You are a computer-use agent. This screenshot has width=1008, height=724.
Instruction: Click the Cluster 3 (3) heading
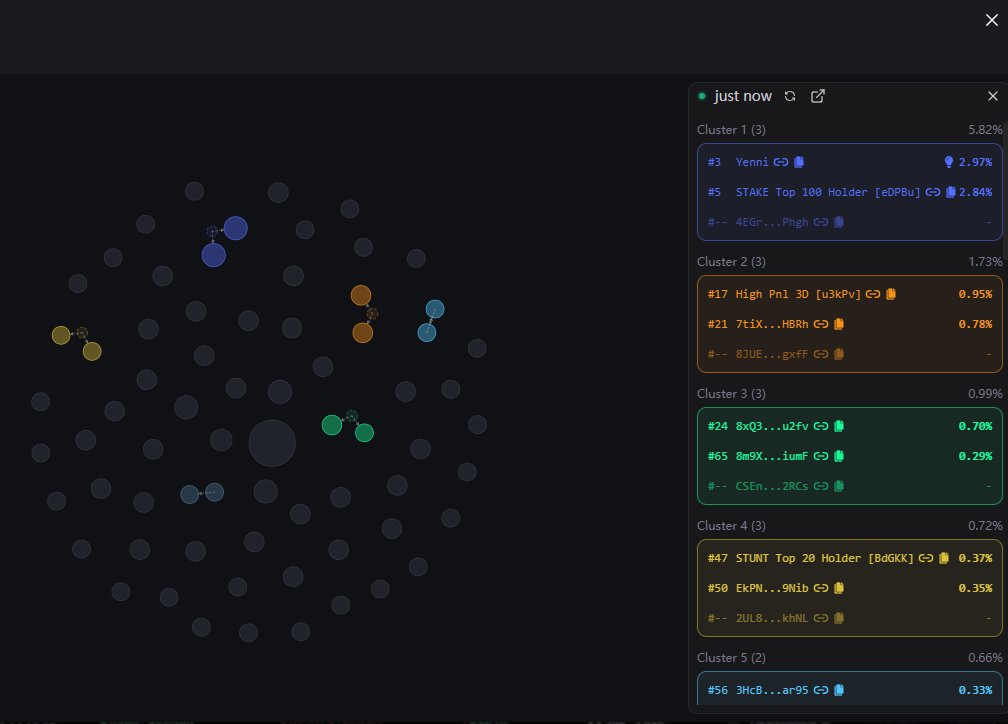coord(731,394)
